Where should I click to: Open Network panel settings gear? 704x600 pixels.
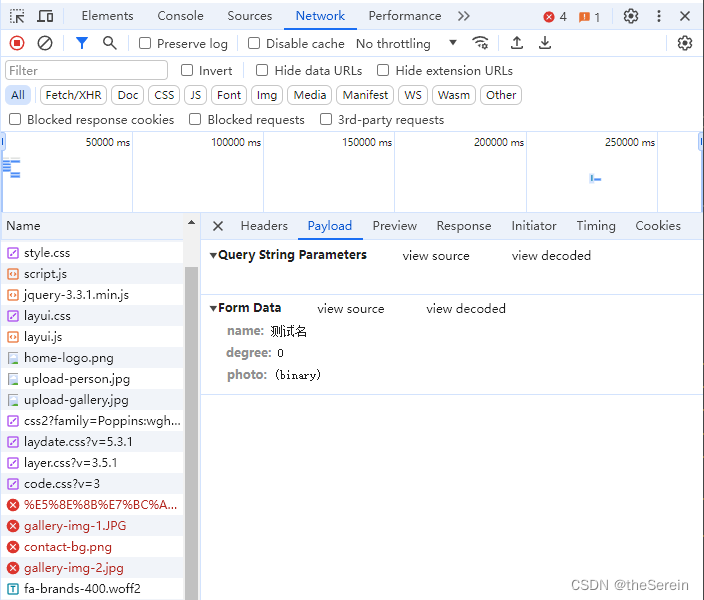[685, 44]
